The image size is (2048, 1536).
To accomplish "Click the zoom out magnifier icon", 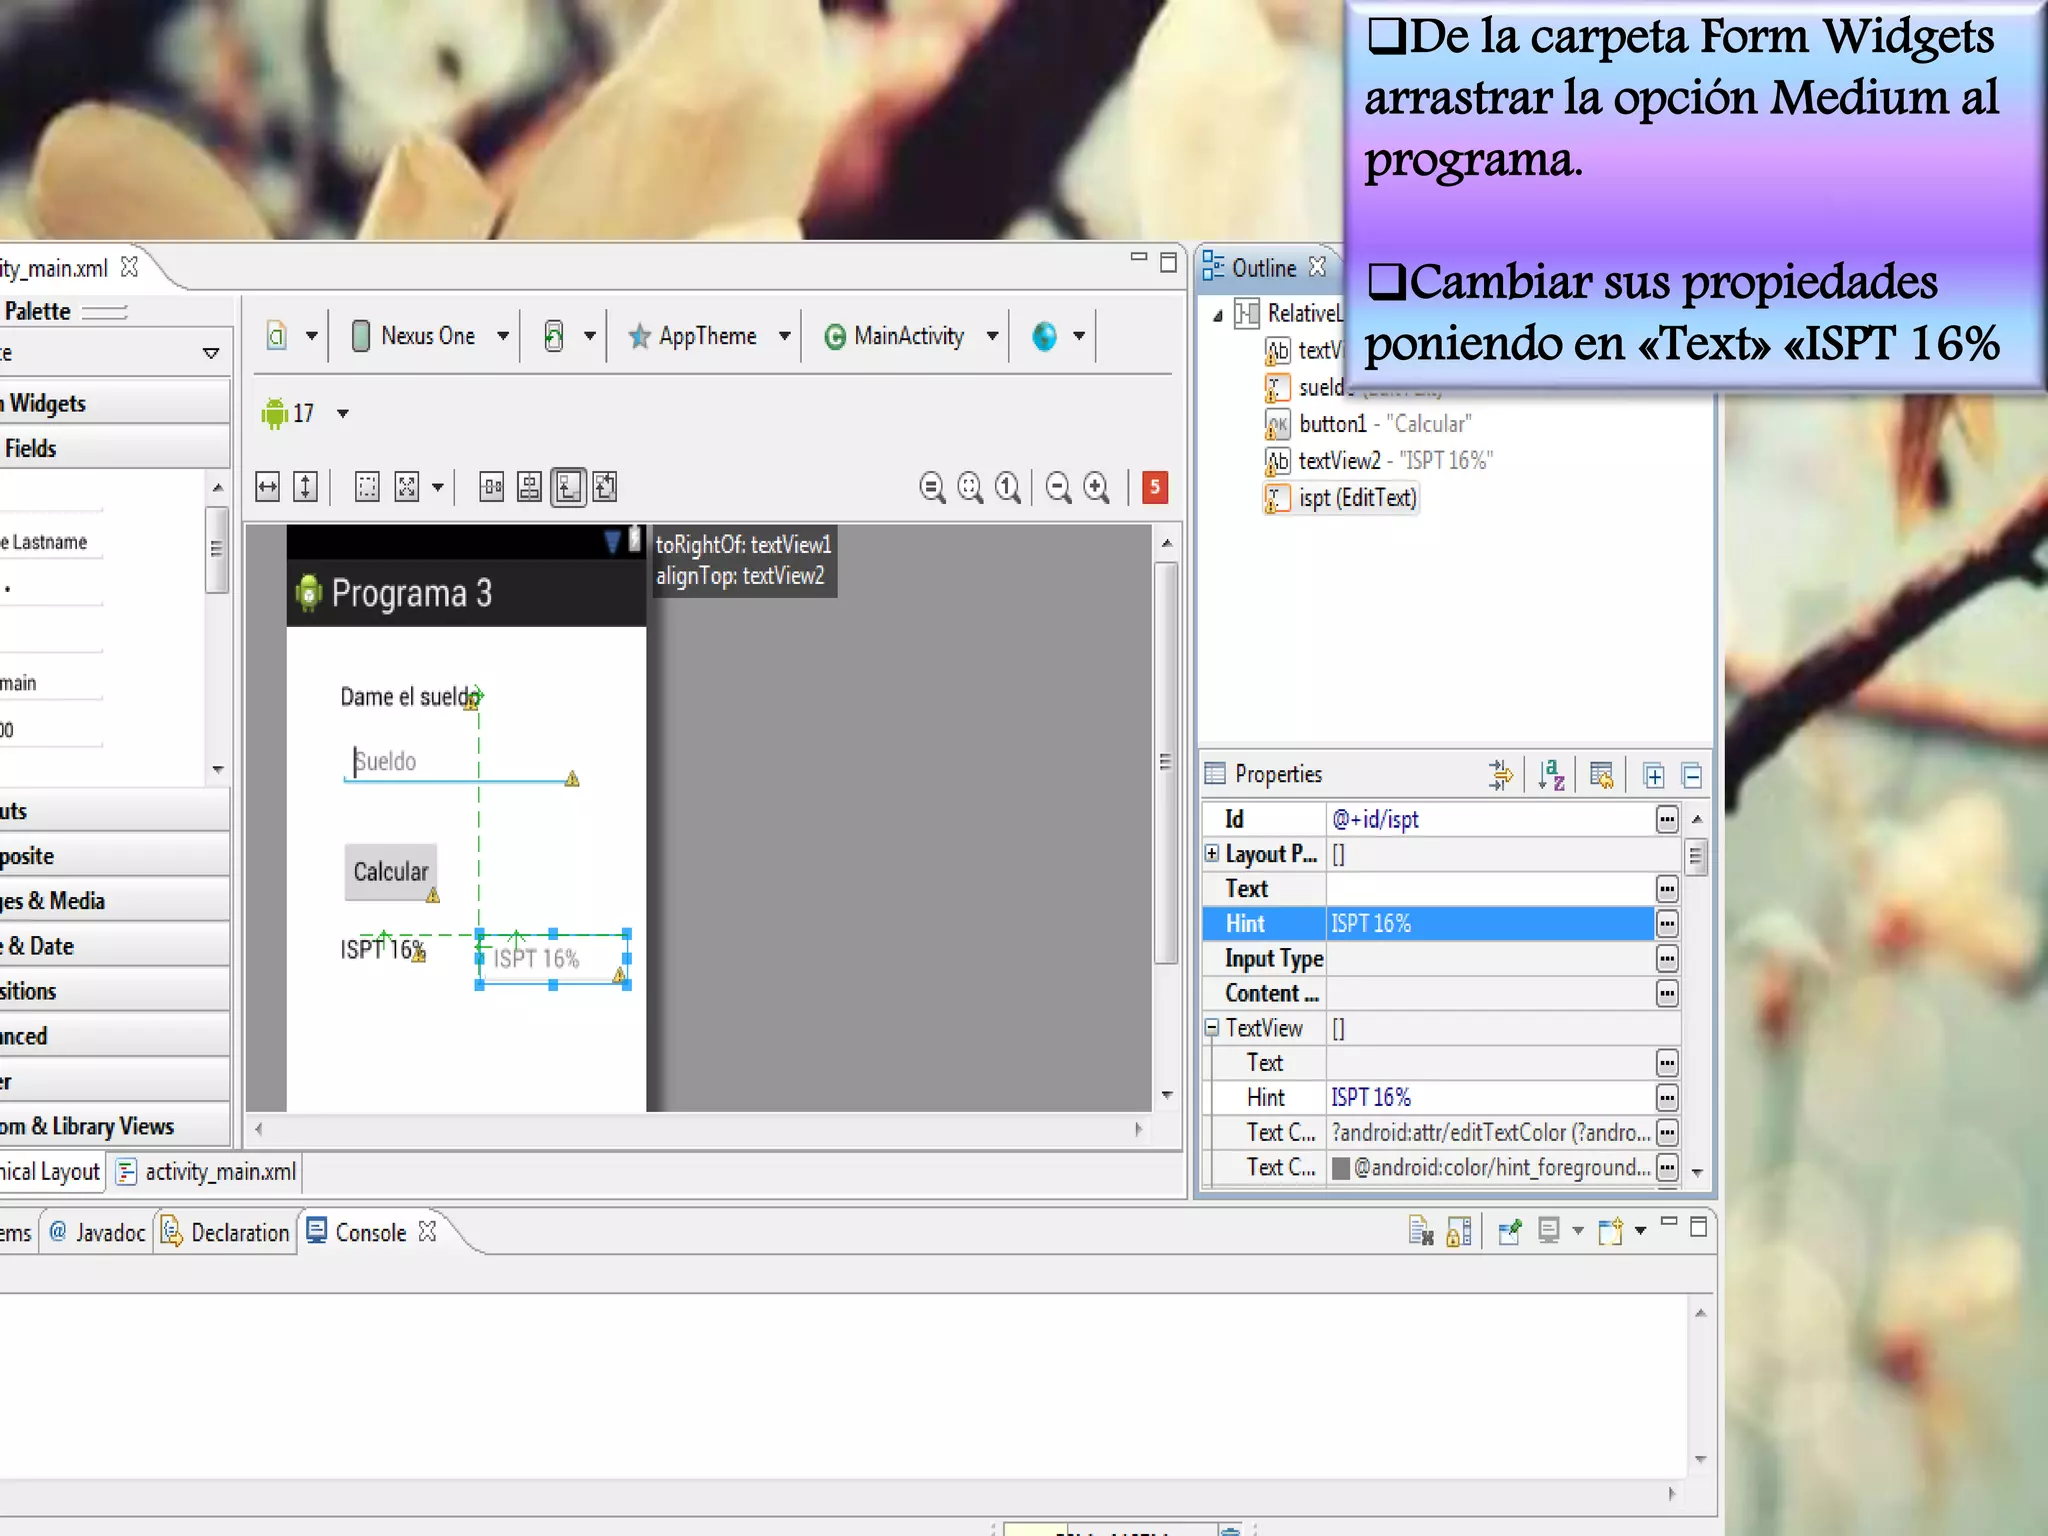I will pos(1058,487).
